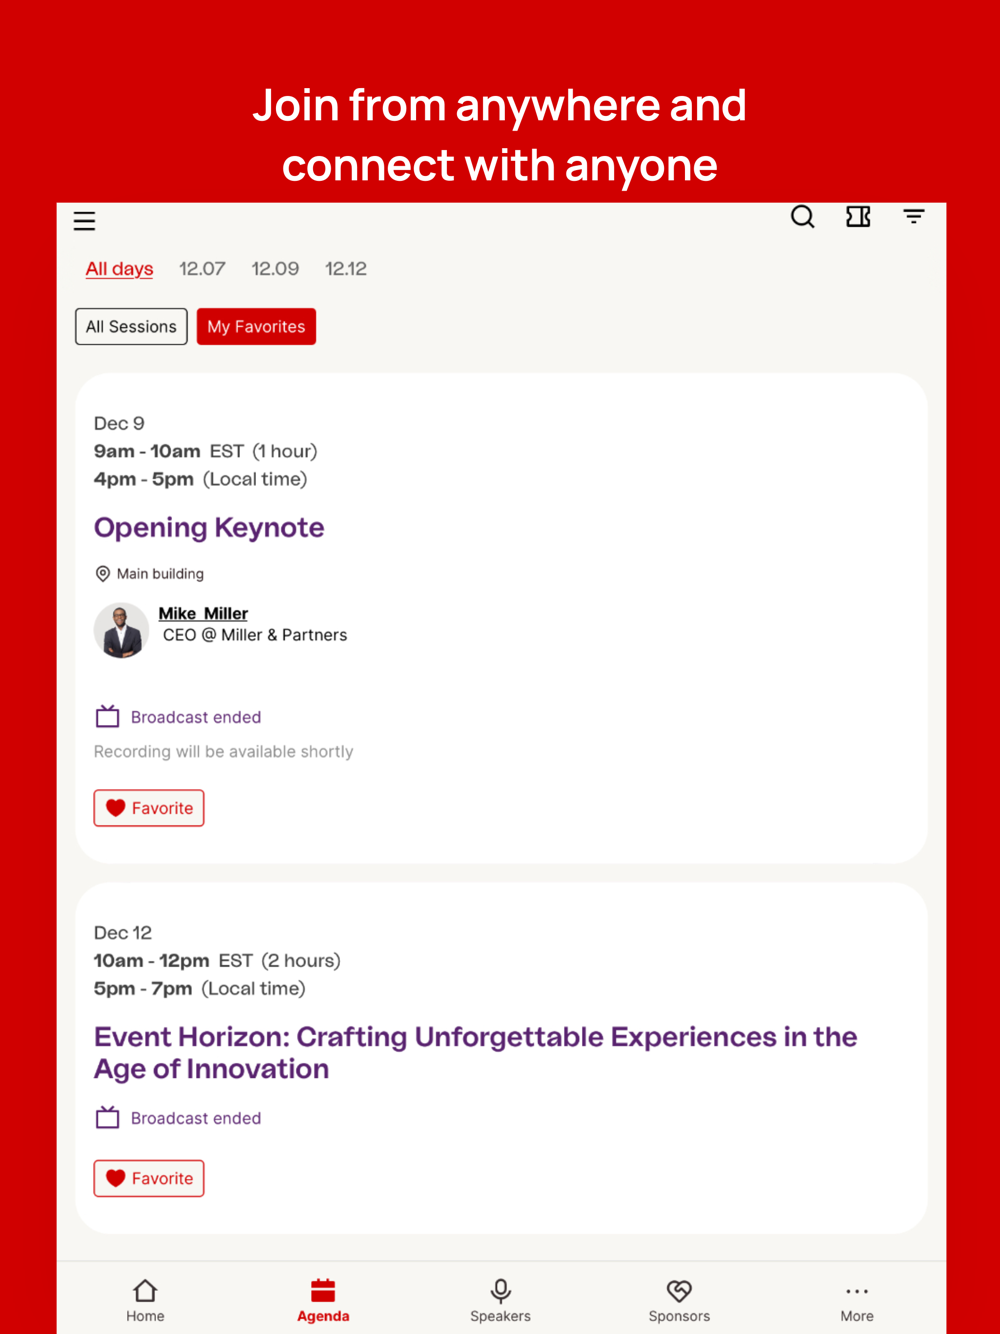Image resolution: width=1000 pixels, height=1334 pixels.
Task: Select the All days tab
Action: click(119, 269)
